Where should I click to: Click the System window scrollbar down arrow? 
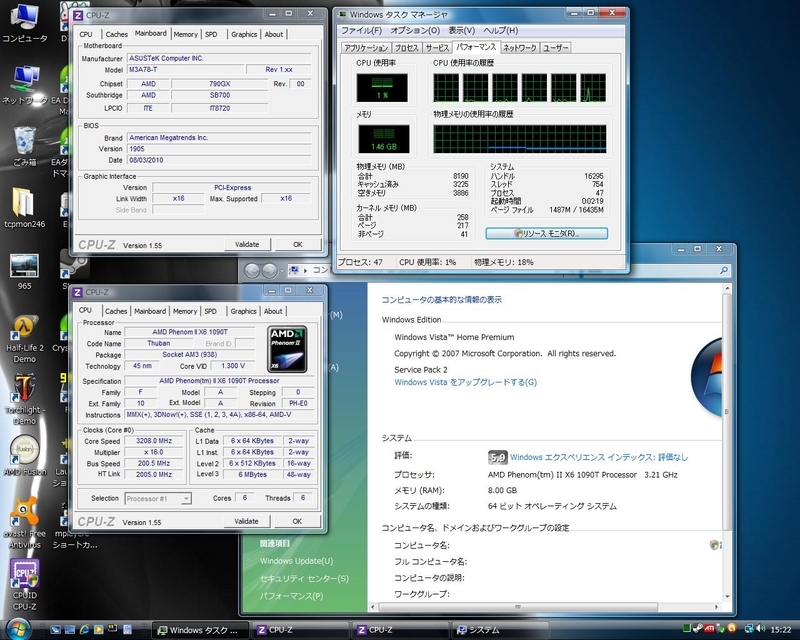pos(727,596)
